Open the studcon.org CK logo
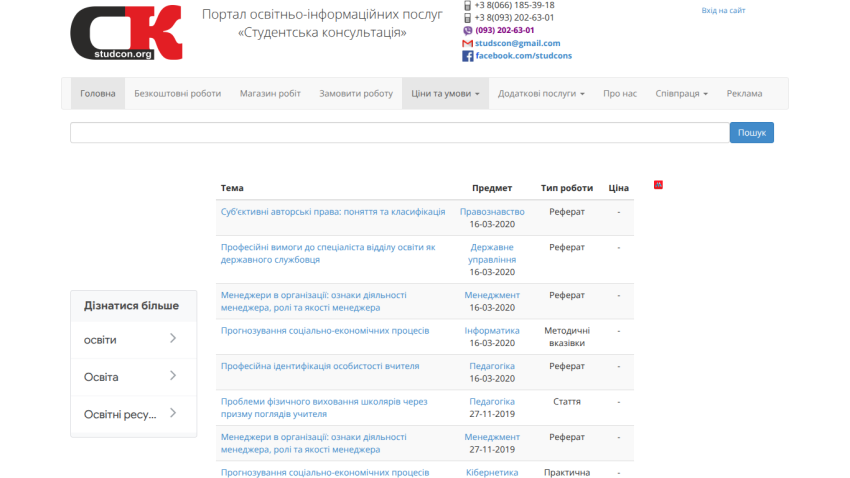The height and width of the screenshot is (478, 850). pos(126,33)
